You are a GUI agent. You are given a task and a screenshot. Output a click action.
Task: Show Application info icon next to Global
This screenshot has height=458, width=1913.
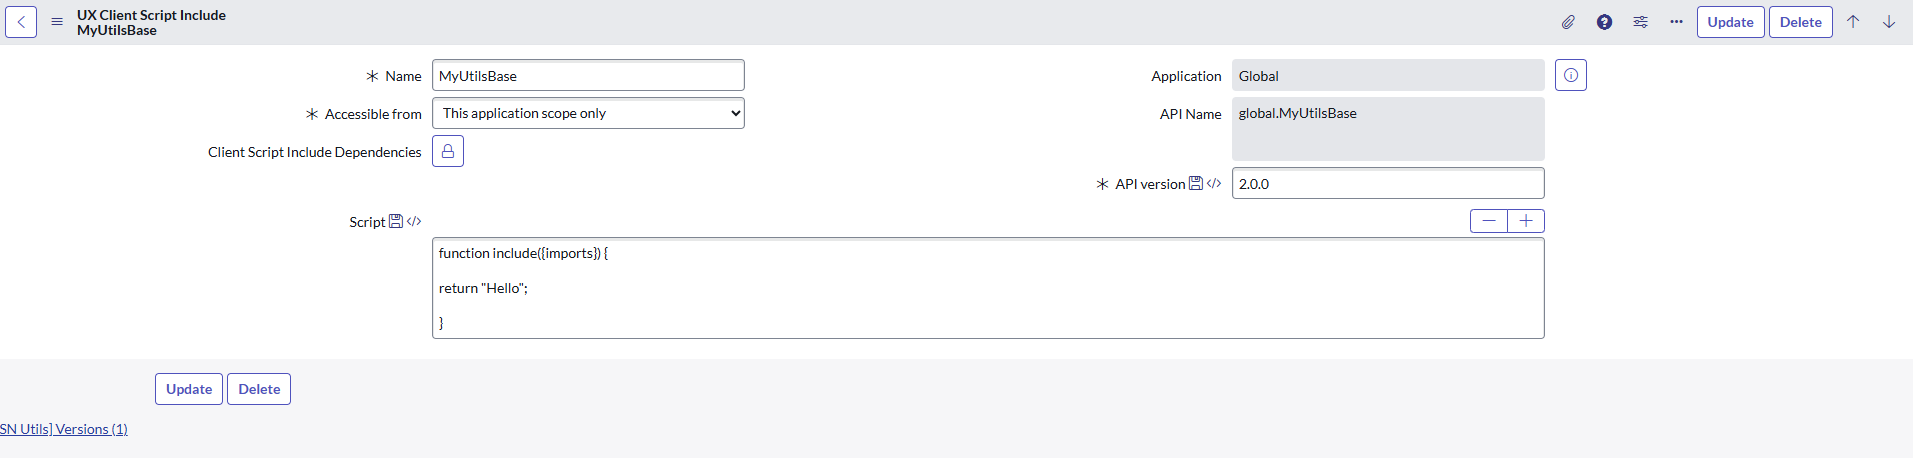tap(1571, 75)
